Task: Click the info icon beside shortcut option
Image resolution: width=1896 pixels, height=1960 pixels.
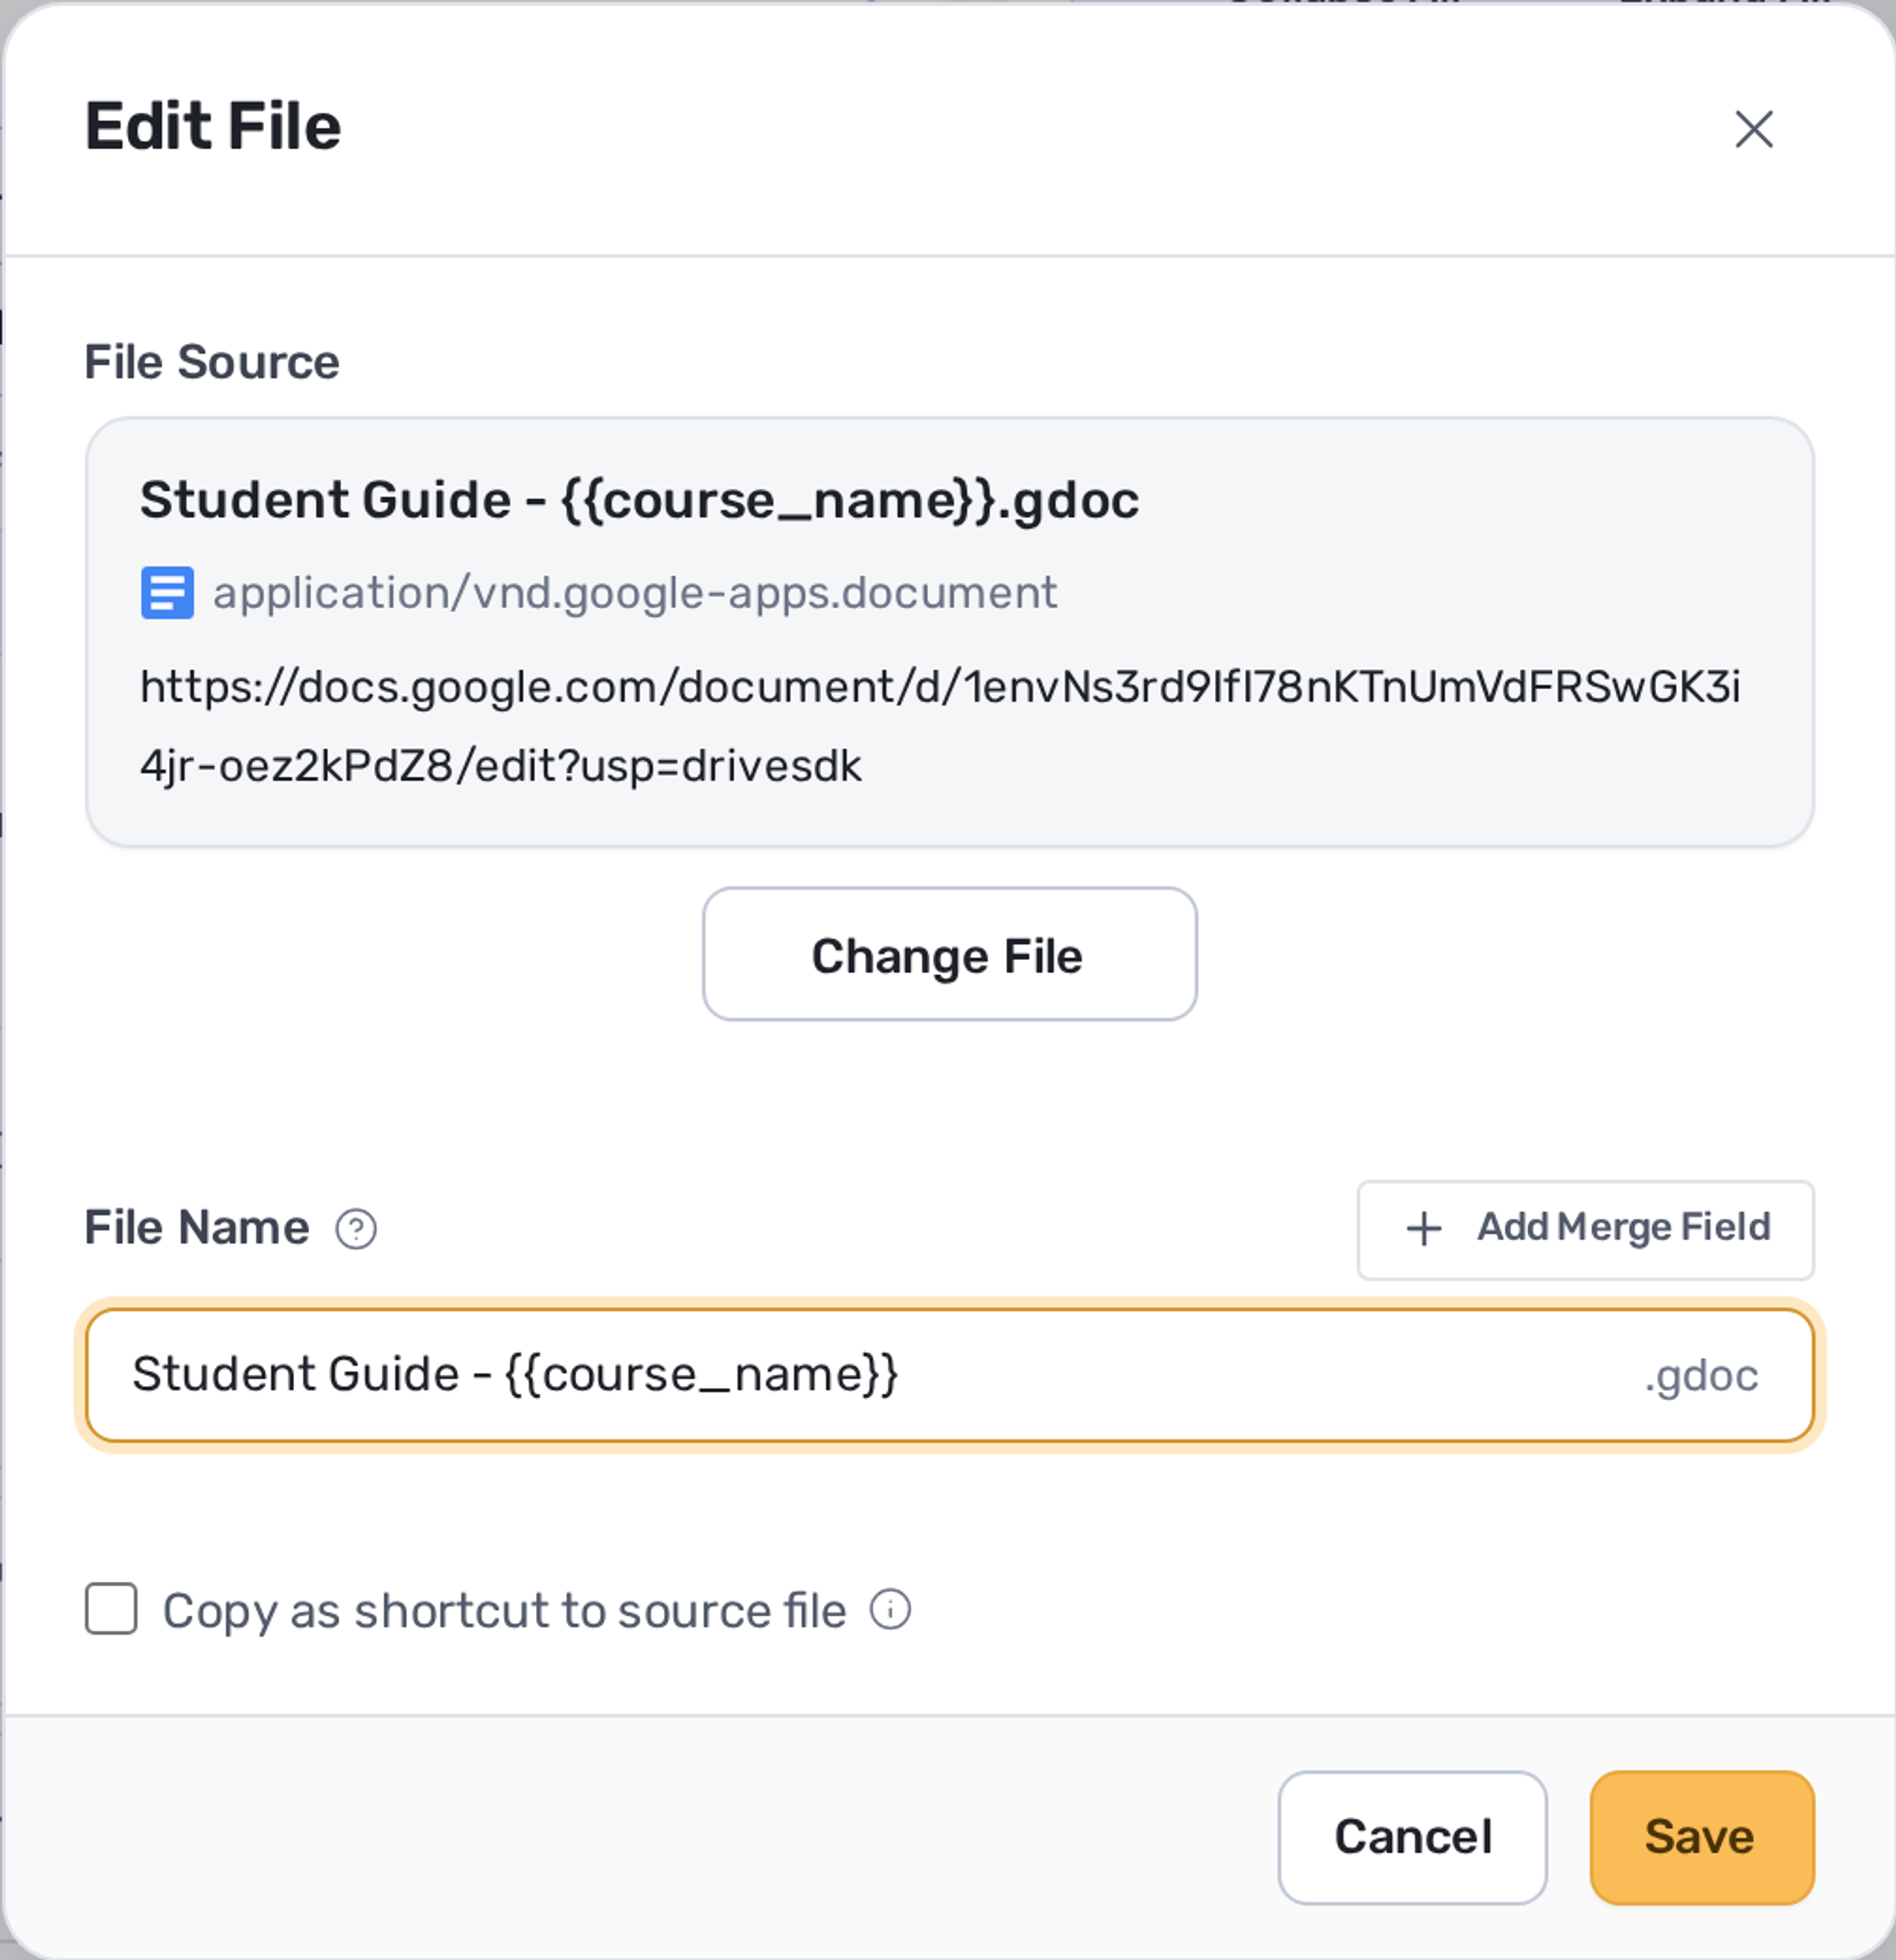Action: 890,1610
